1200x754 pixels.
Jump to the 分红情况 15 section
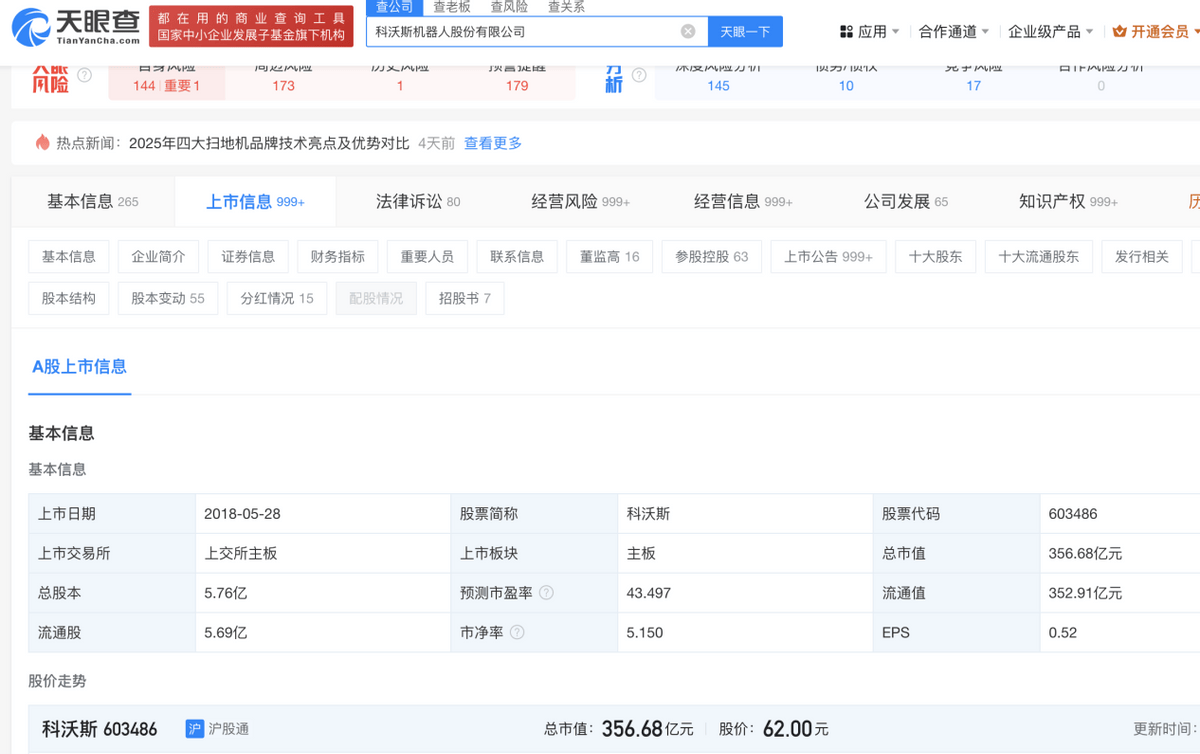(277, 299)
